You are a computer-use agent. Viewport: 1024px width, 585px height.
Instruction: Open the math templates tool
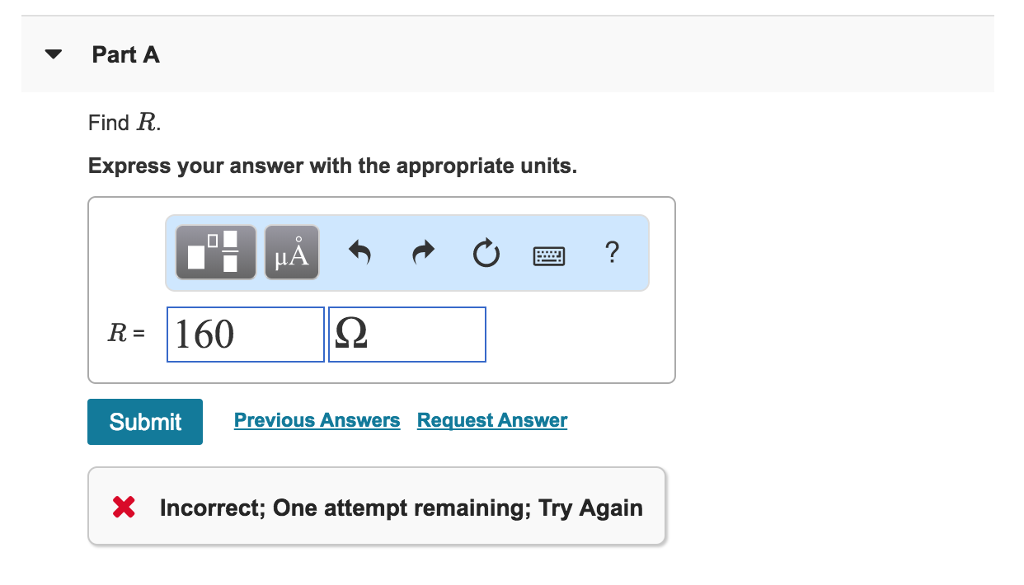point(215,252)
